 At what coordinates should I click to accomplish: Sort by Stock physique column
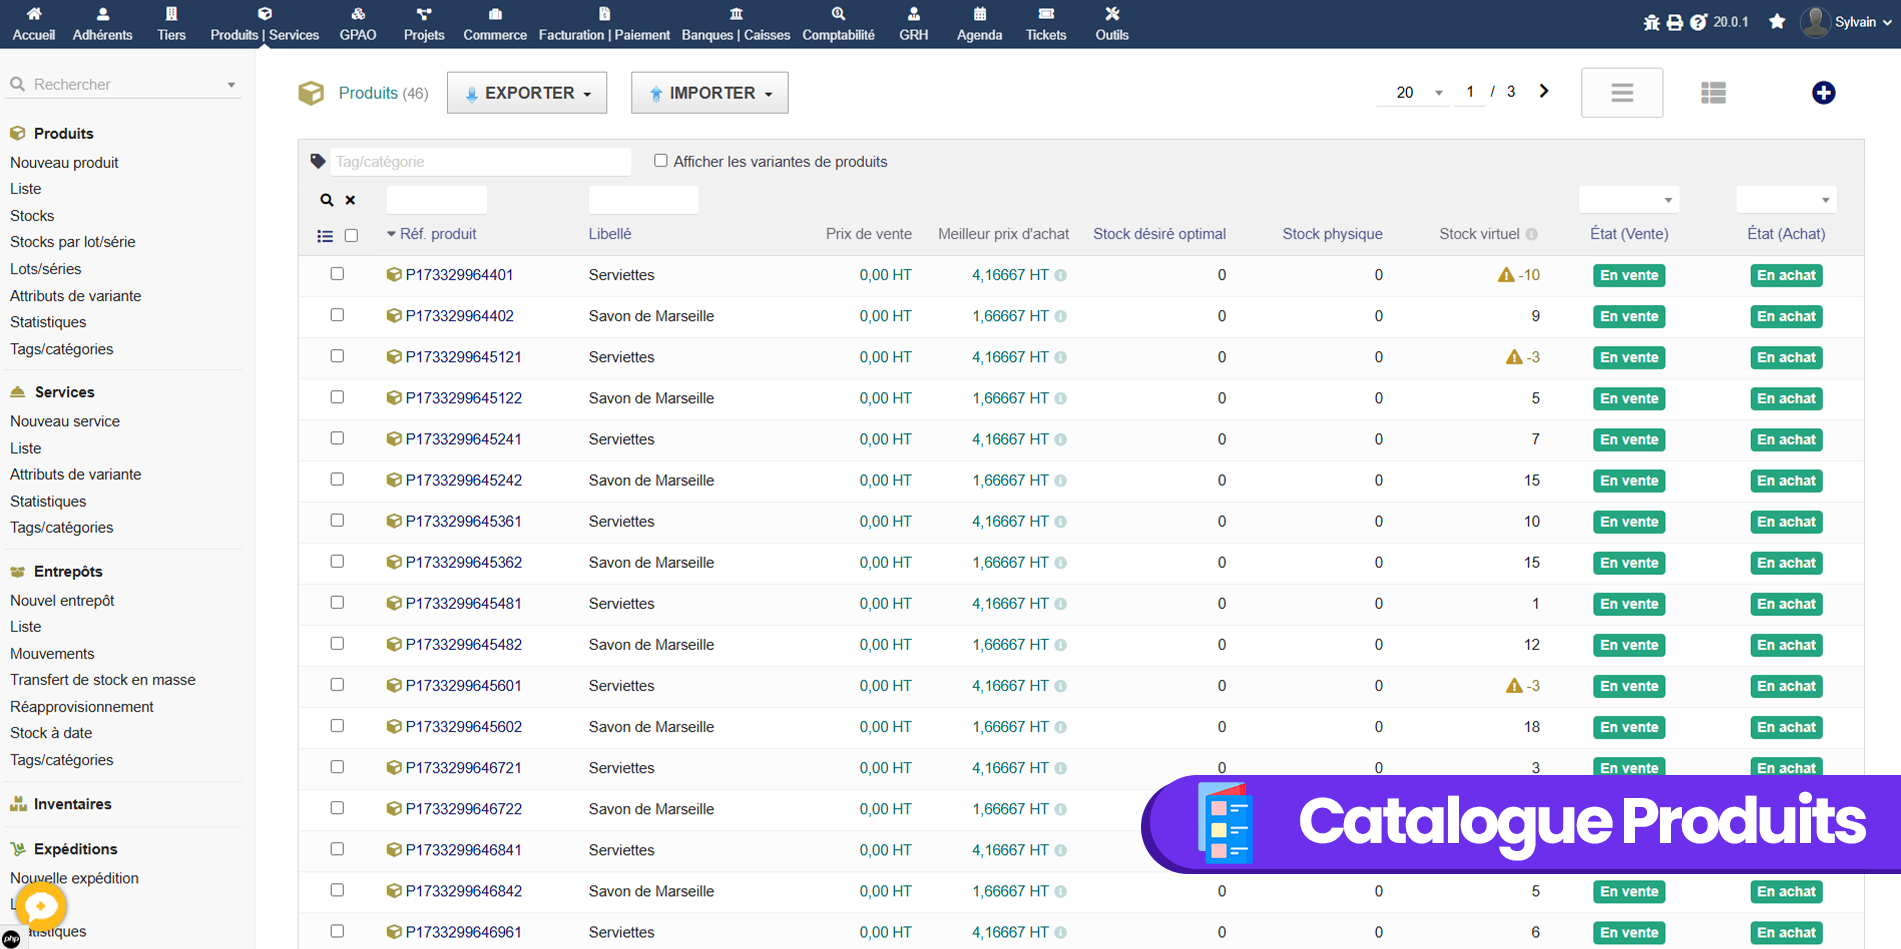click(x=1332, y=234)
